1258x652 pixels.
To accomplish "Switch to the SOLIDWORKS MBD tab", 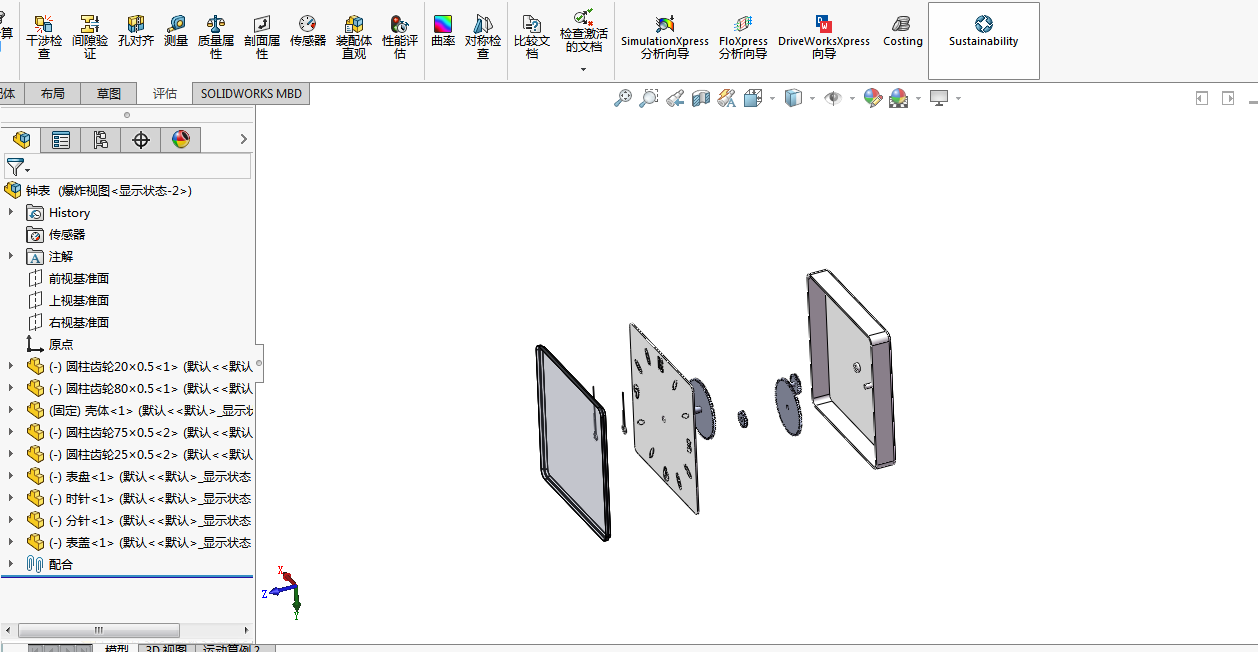I will tap(251, 93).
